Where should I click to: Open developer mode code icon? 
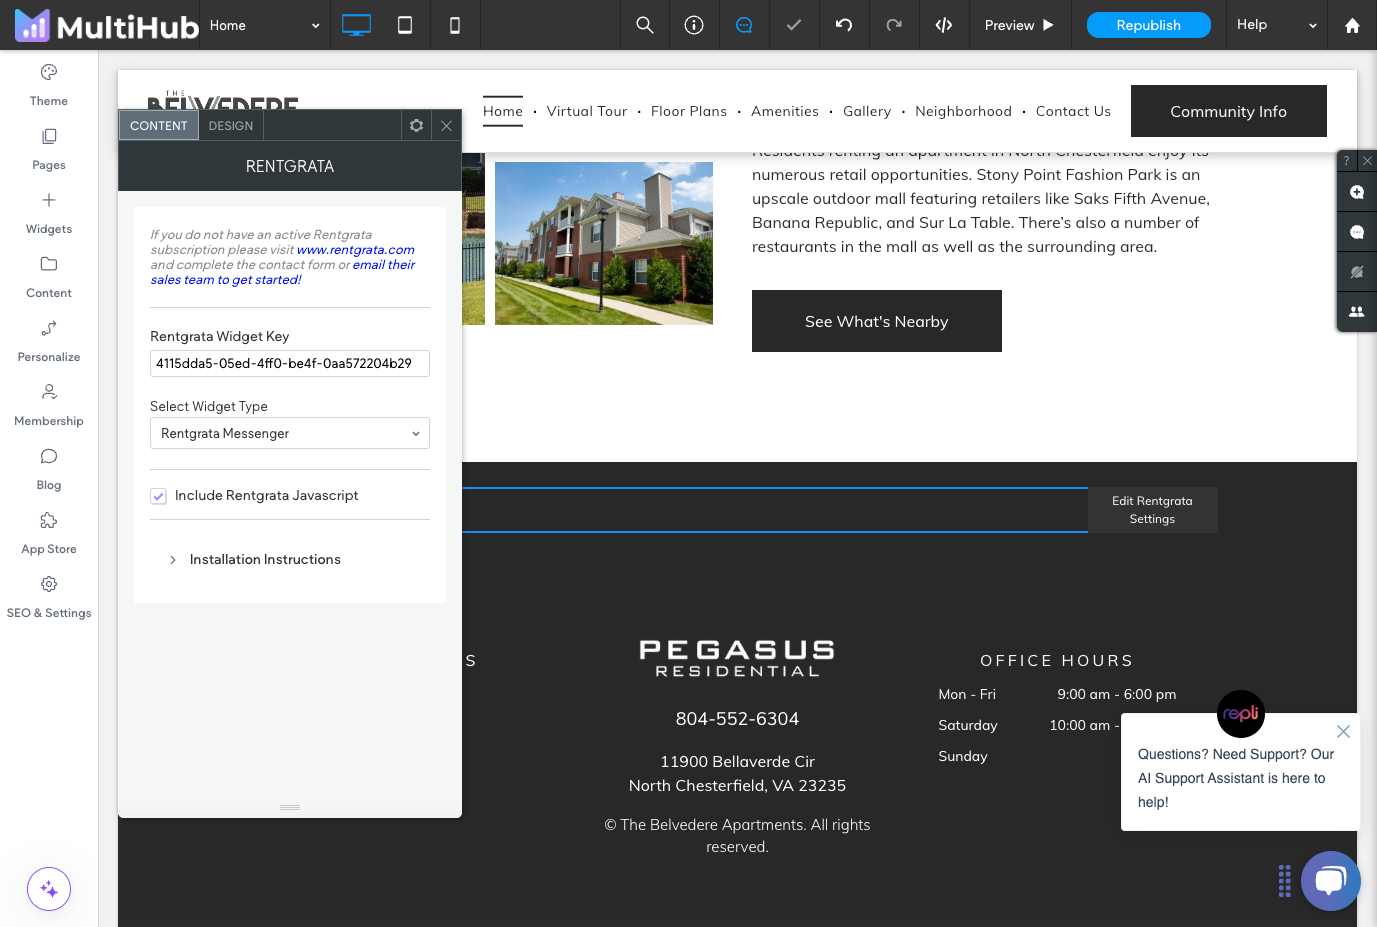pyautogui.click(x=944, y=25)
